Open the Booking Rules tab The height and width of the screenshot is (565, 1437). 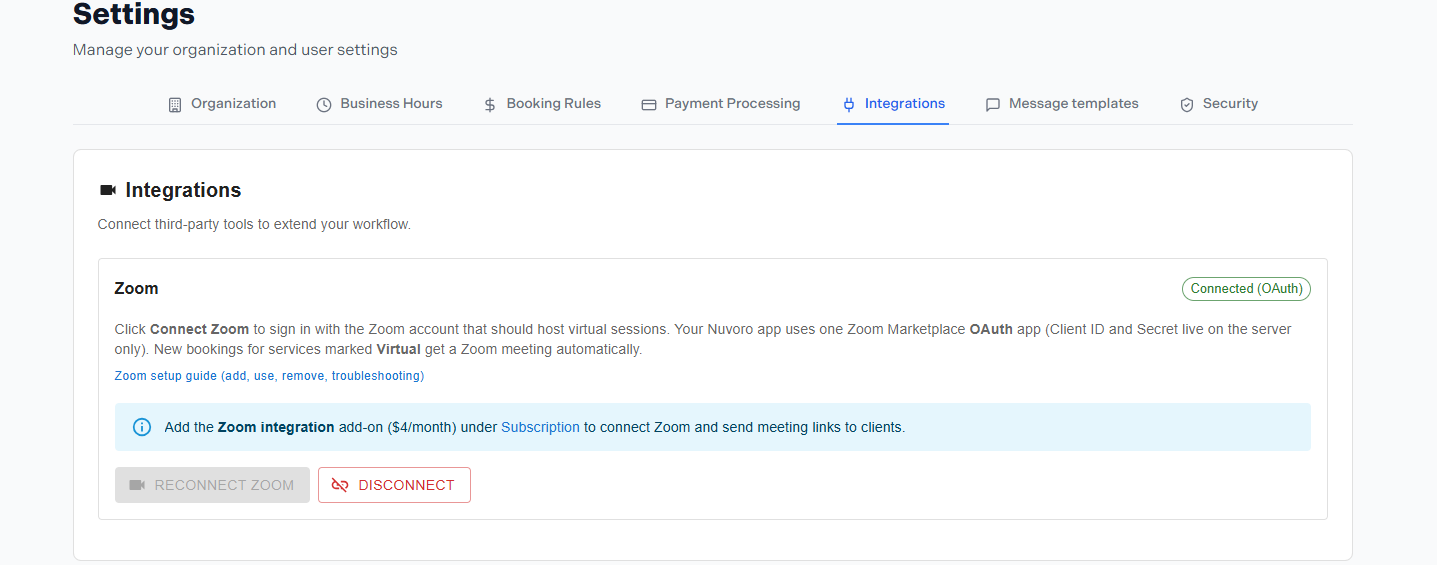[542, 104]
